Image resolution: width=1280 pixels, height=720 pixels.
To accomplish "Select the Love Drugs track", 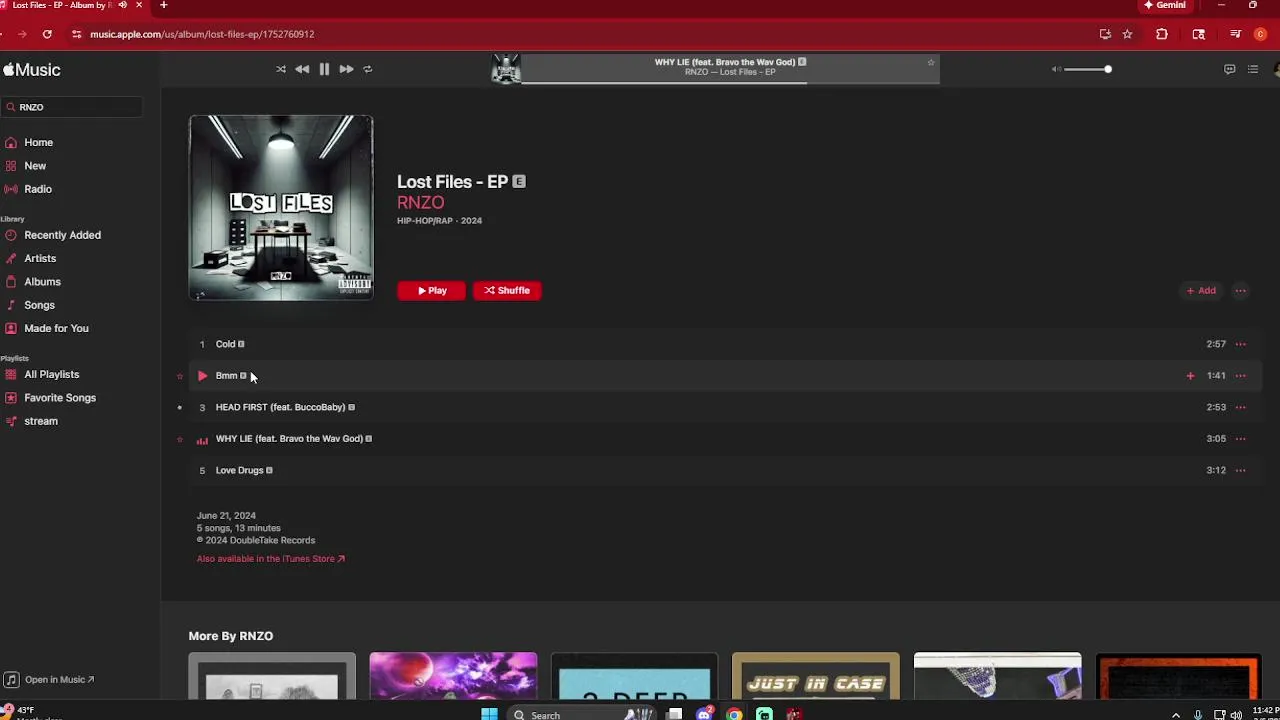I will tap(239, 470).
